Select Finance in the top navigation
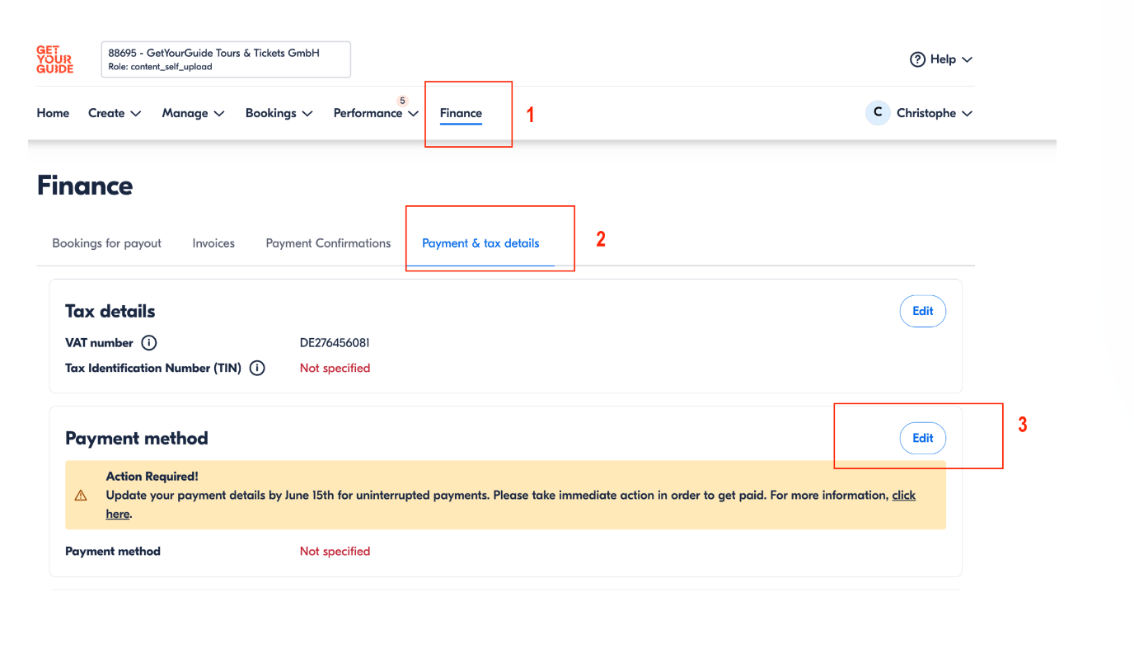Image resolution: width=1134 pixels, height=658 pixels. 461,113
